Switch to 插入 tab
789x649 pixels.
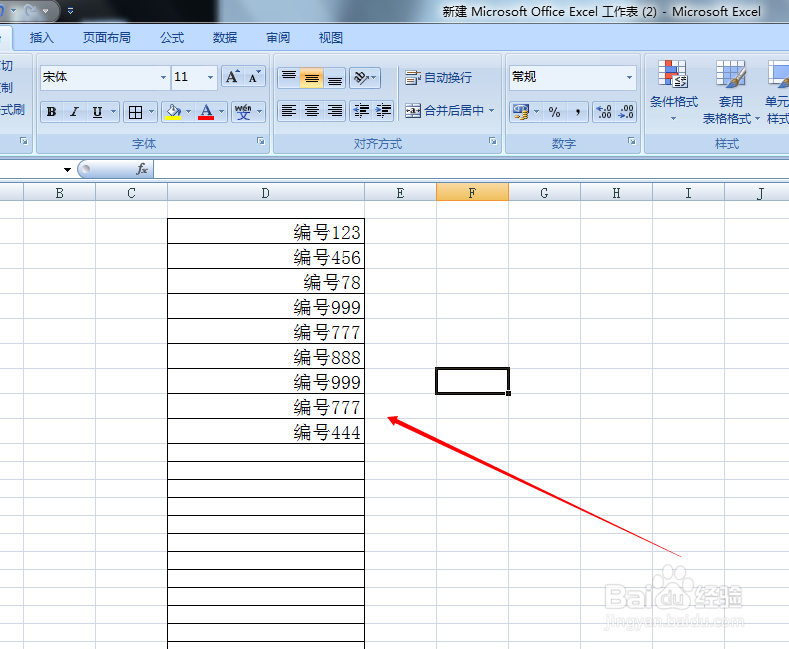point(41,38)
